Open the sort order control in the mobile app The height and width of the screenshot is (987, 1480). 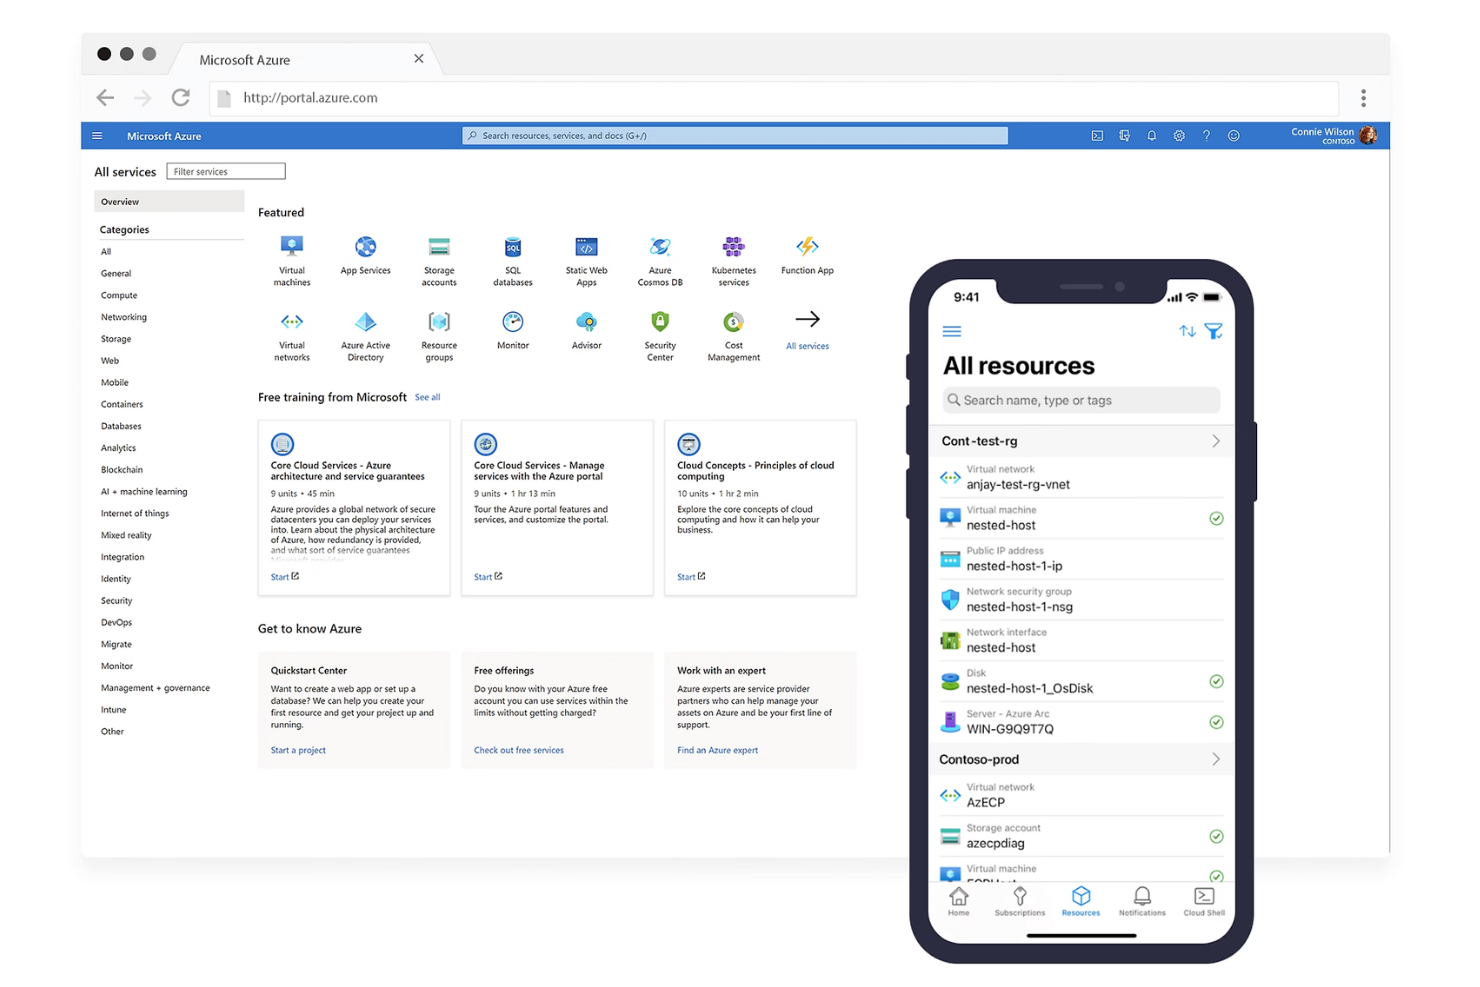[1186, 330]
